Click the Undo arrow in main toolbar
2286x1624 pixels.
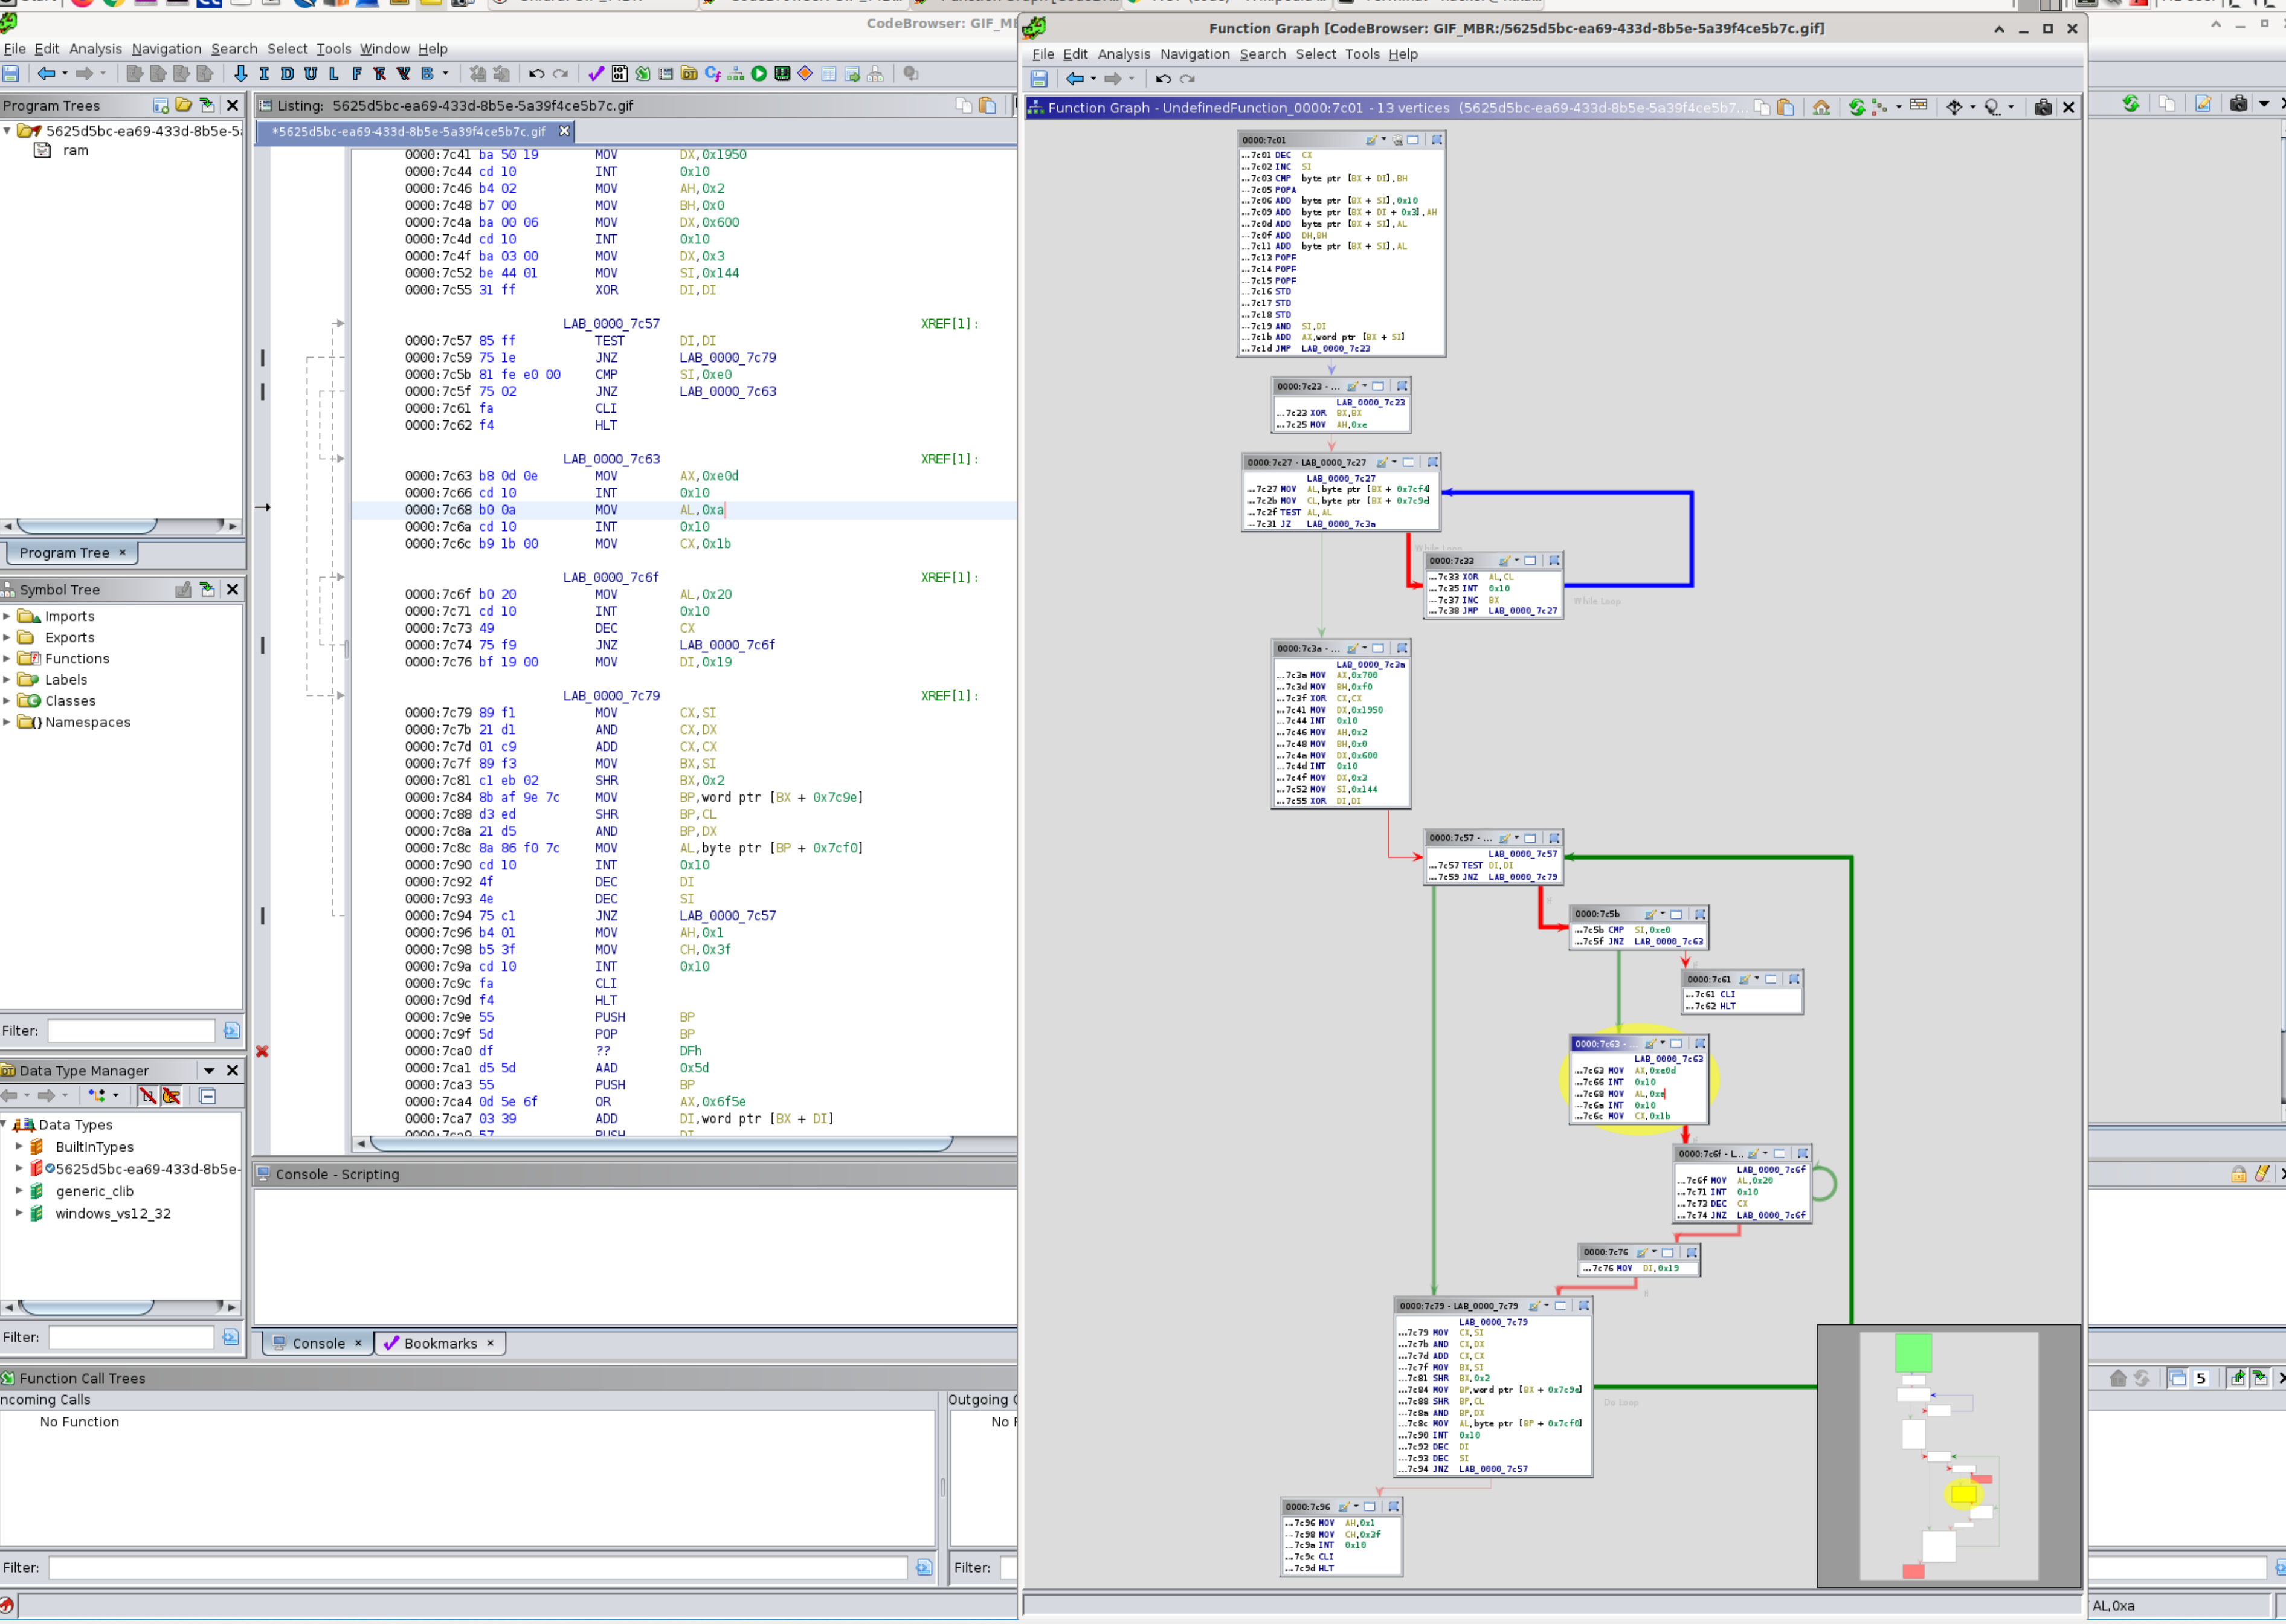[537, 74]
